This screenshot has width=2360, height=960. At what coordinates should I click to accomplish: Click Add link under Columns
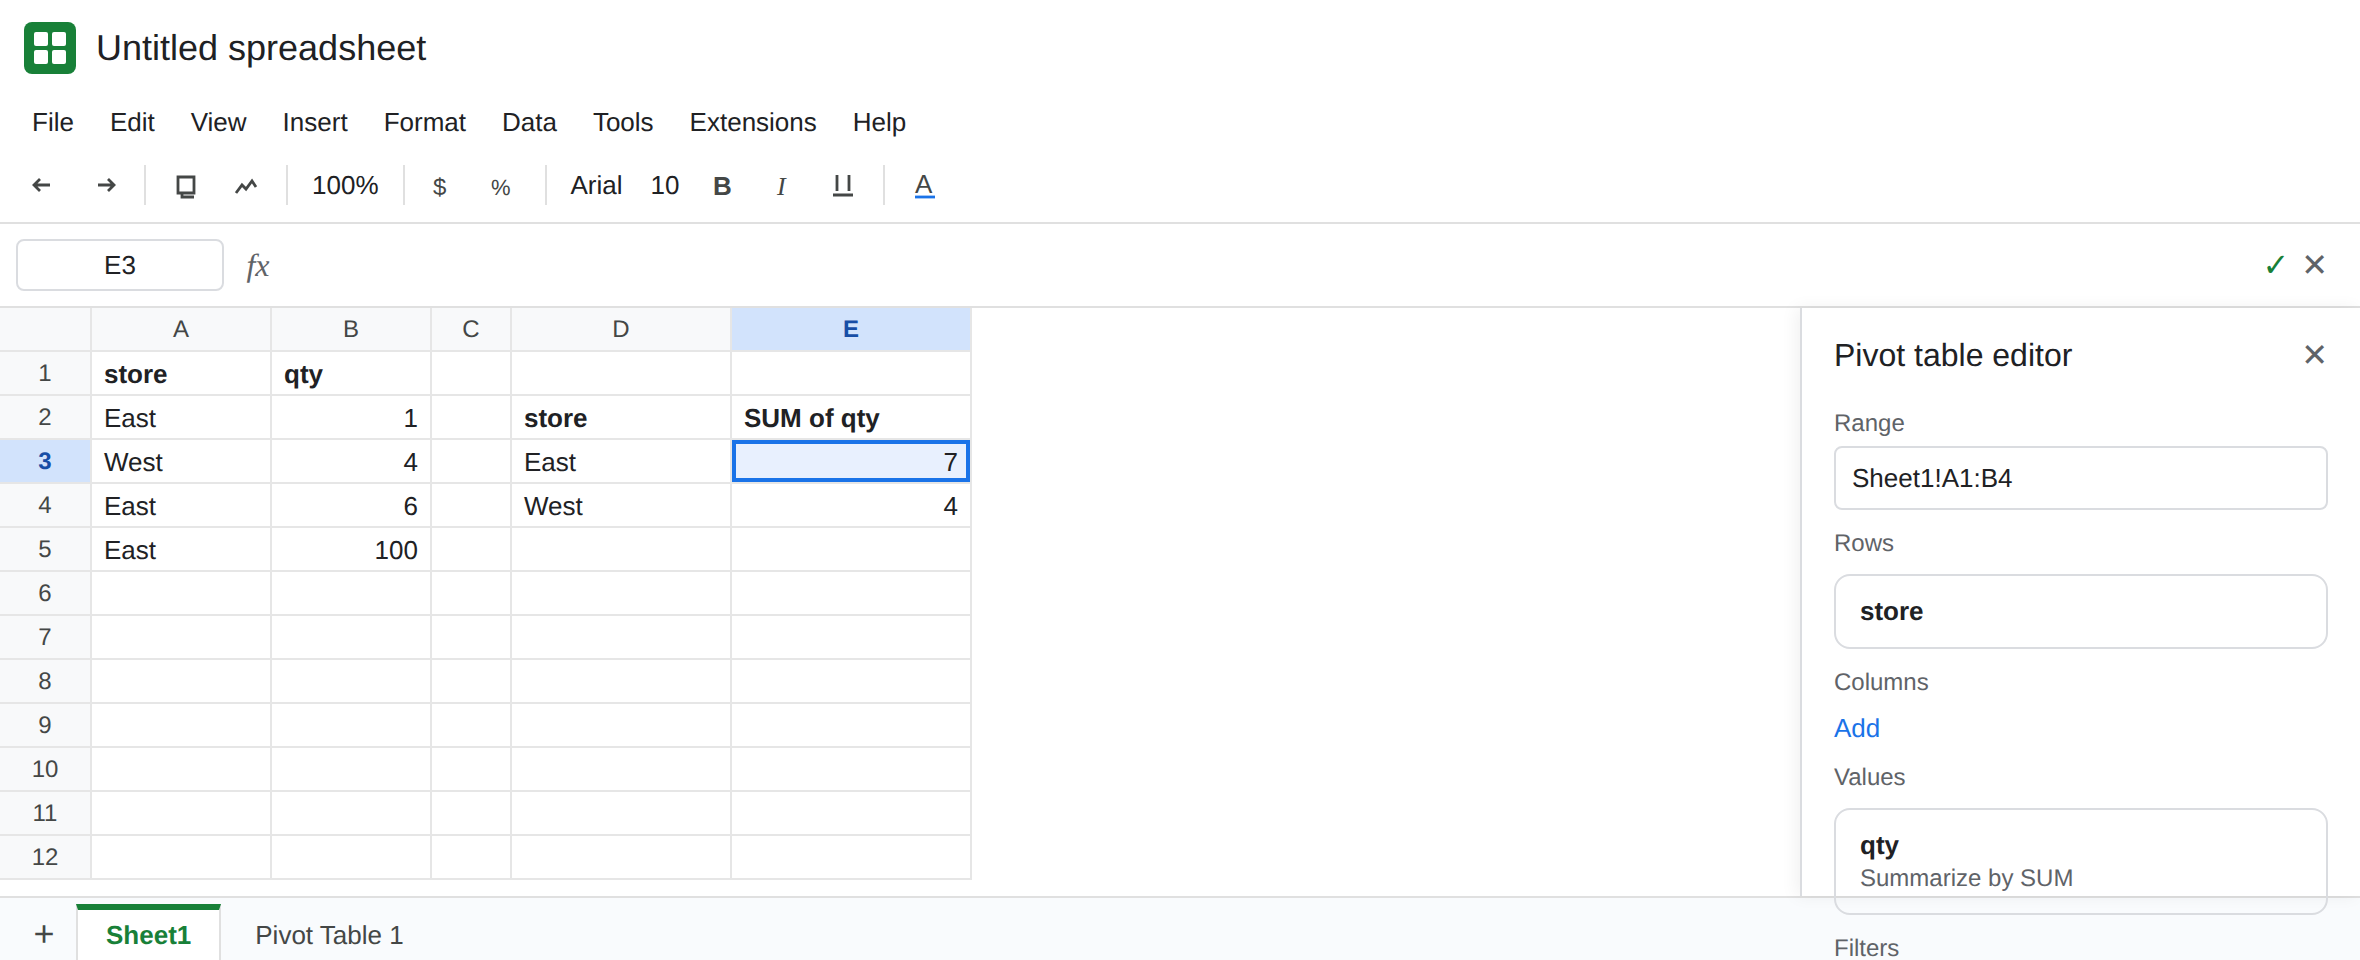[x=1857, y=728]
